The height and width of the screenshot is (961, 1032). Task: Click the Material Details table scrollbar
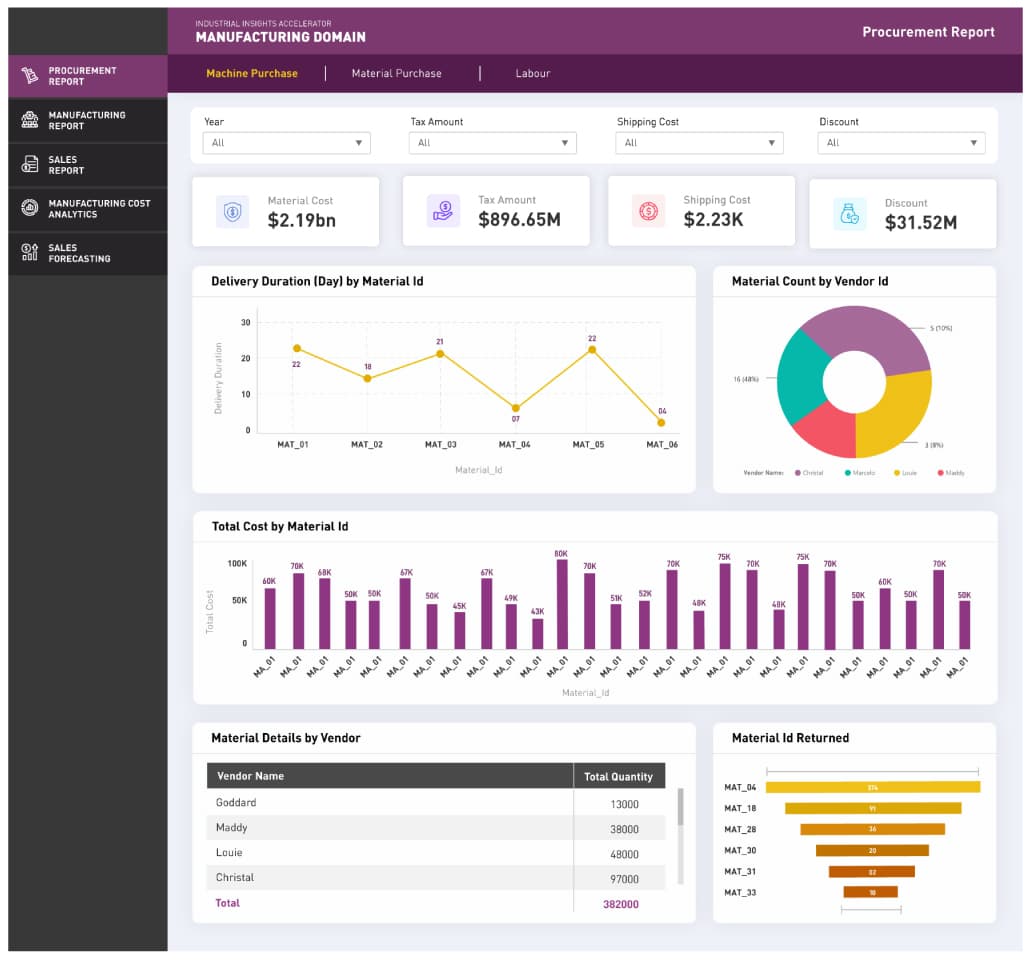click(x=681, y=807)
